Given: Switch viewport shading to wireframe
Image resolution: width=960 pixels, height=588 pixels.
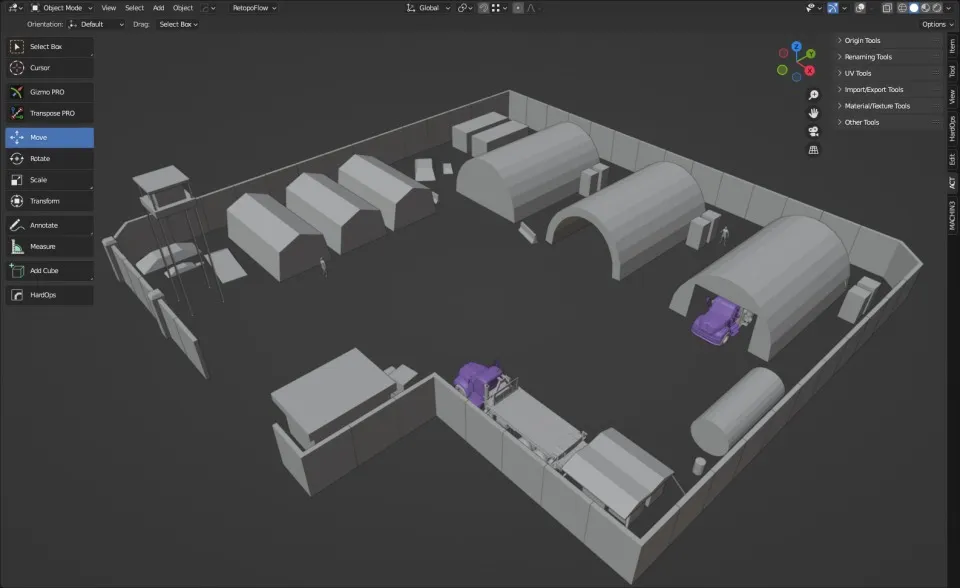Looking at the screenshot, I should (x=901, y=7).
